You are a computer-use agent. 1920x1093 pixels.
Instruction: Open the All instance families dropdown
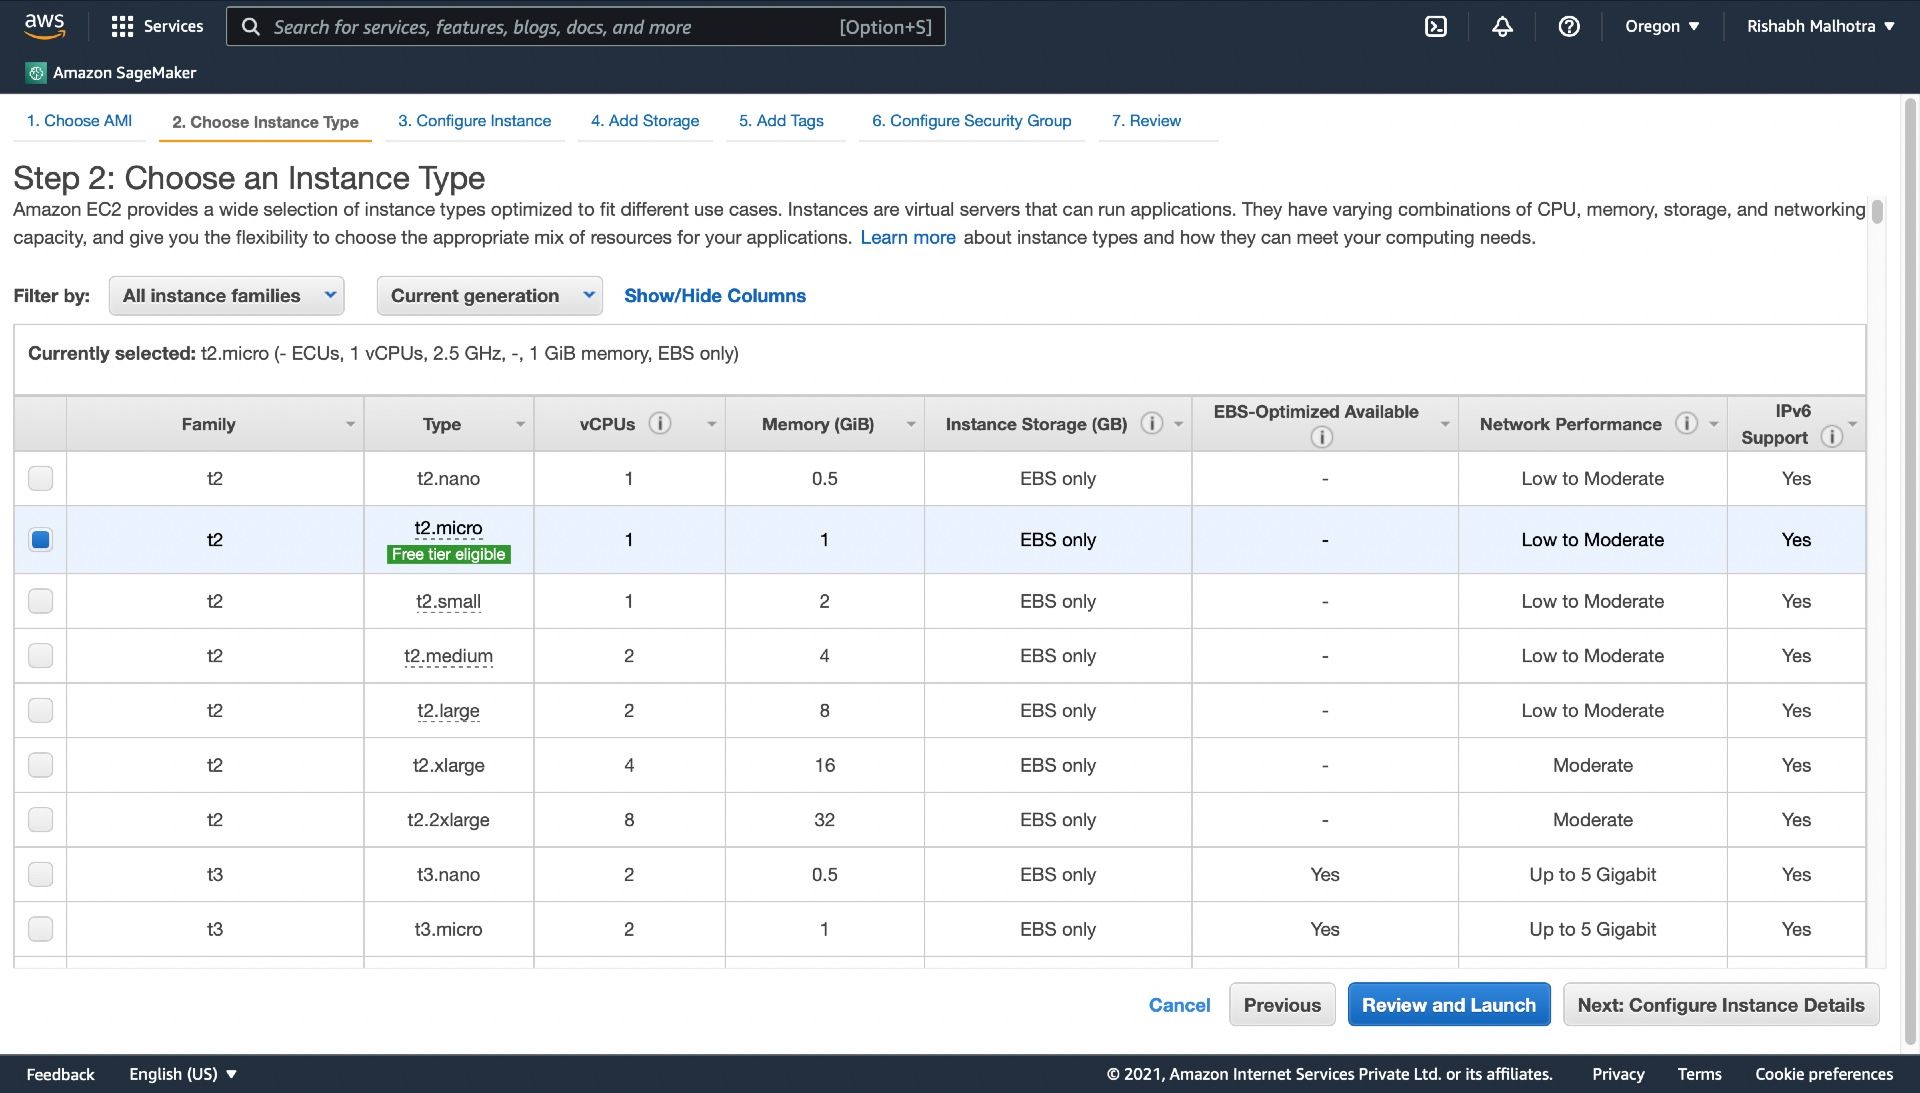pos(226,296)
